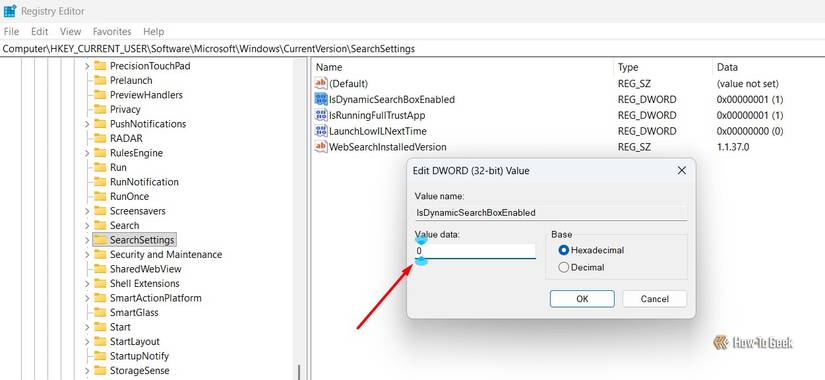Click the PrecisionTouchPad folder icon
The image size is (825, 380).
point(100,66)
